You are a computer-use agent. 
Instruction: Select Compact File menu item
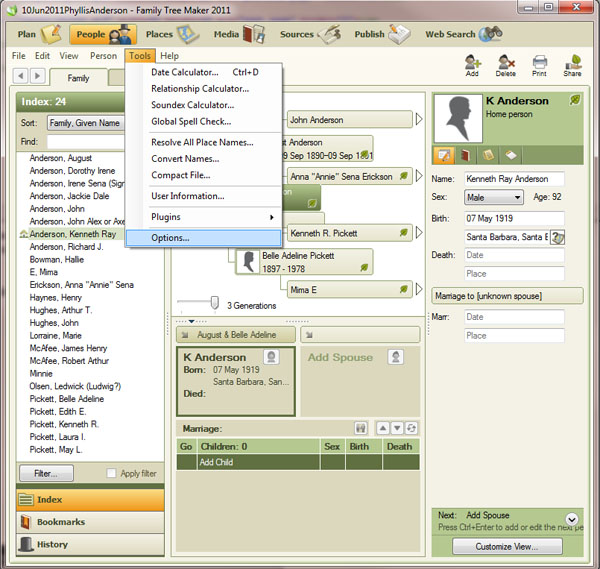coord(204,175)
